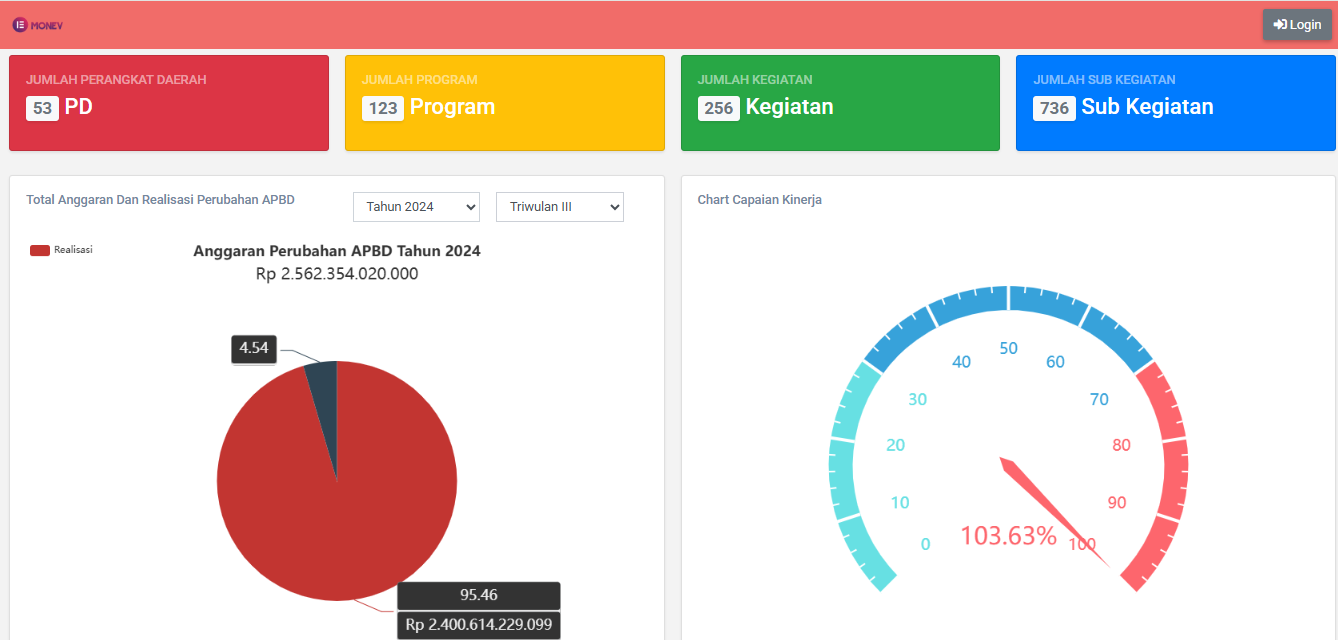
Task: Open the Jumlah Kegiatan green card
Action: pyautogui.click(x=840, y=103)
